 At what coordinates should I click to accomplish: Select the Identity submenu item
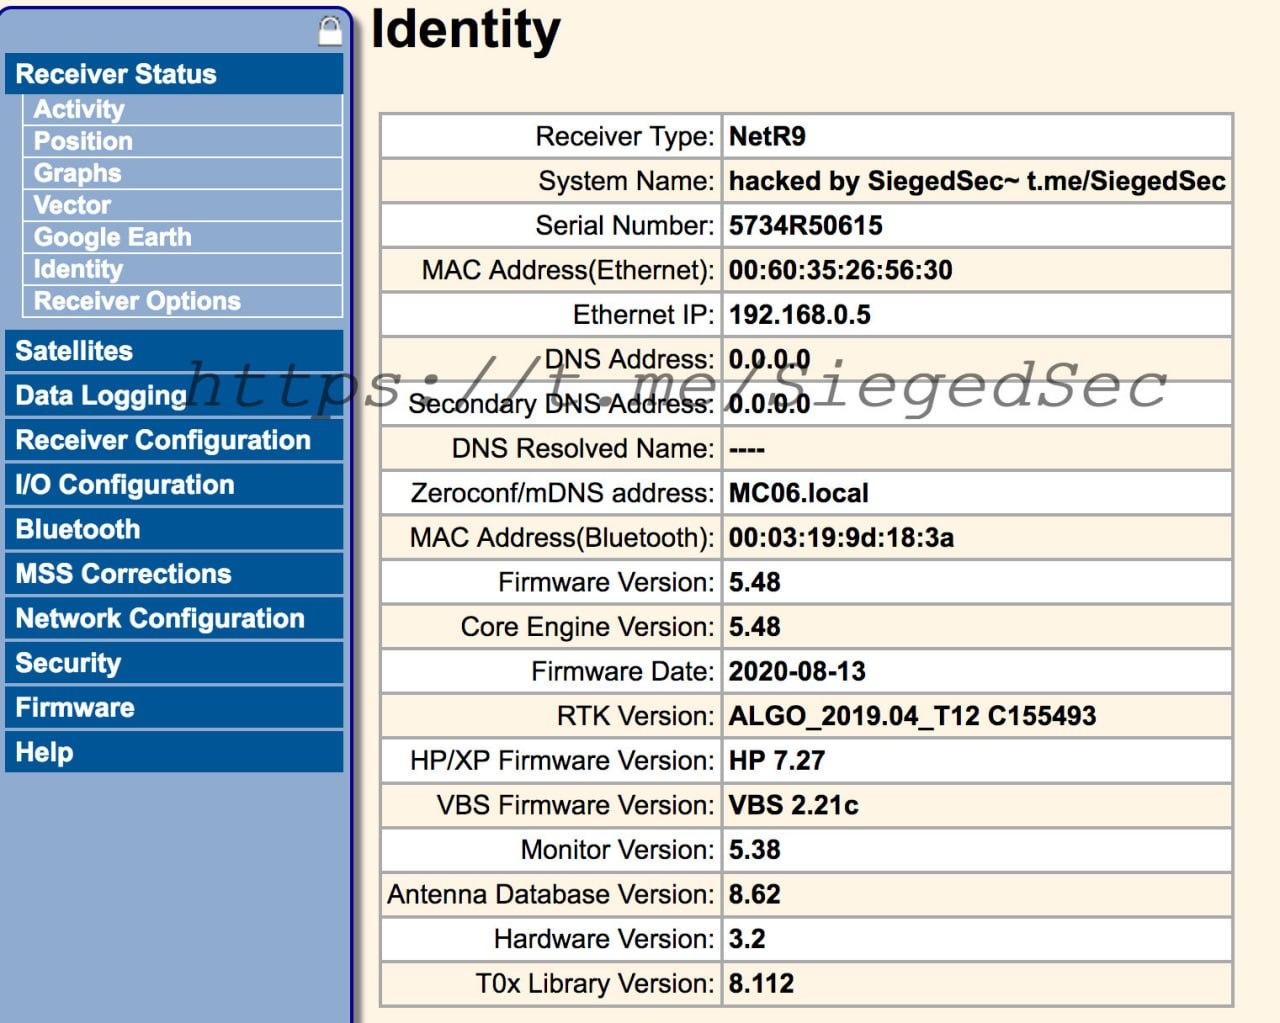[183, 269]
